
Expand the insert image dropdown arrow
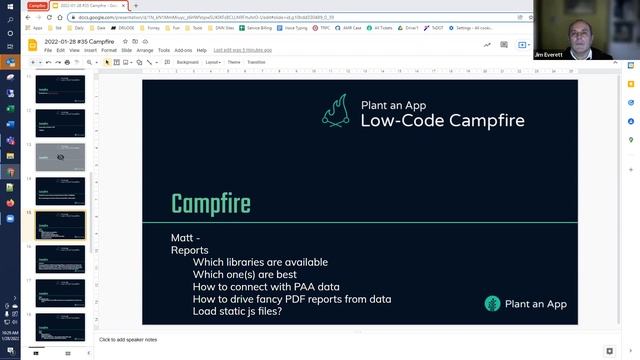pos(131,62)
